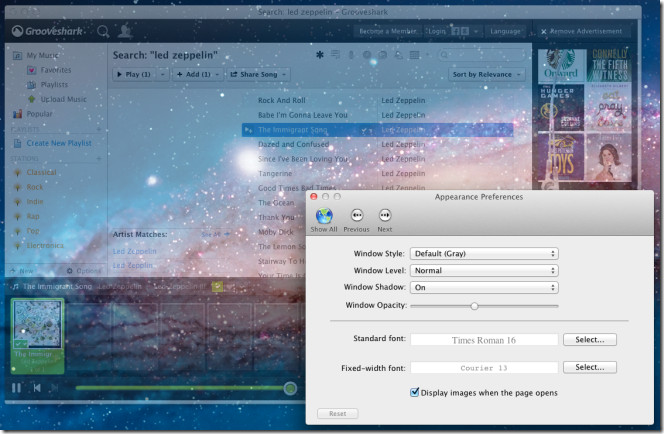This screenshot has height=434, width=664.
Task: Click next track button in player
Action: pos(54,388)
